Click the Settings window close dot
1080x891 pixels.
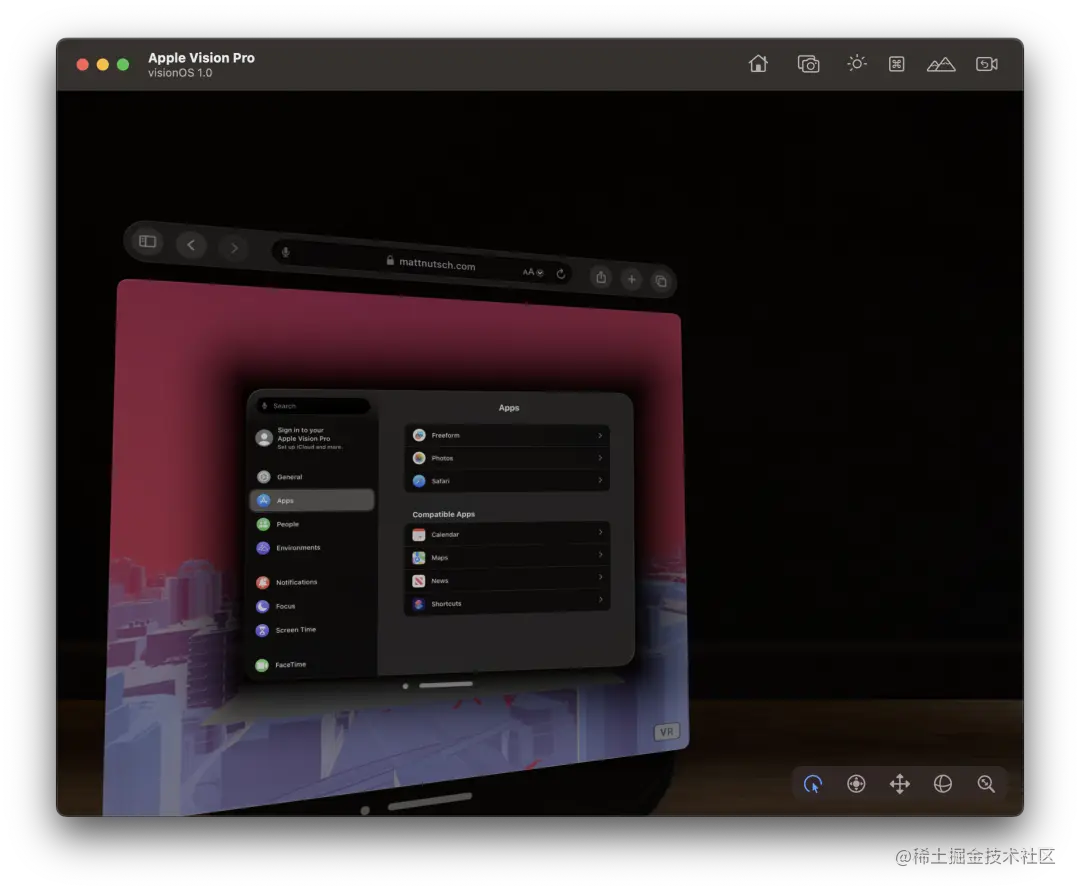click(405, 686)
